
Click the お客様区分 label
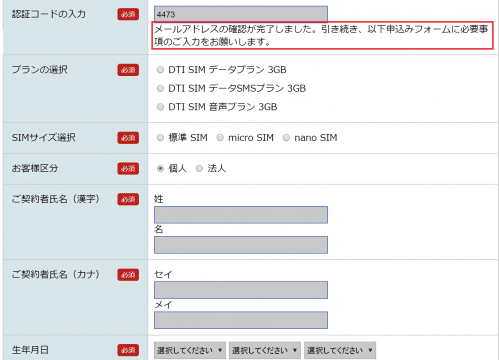pos(35,168)
